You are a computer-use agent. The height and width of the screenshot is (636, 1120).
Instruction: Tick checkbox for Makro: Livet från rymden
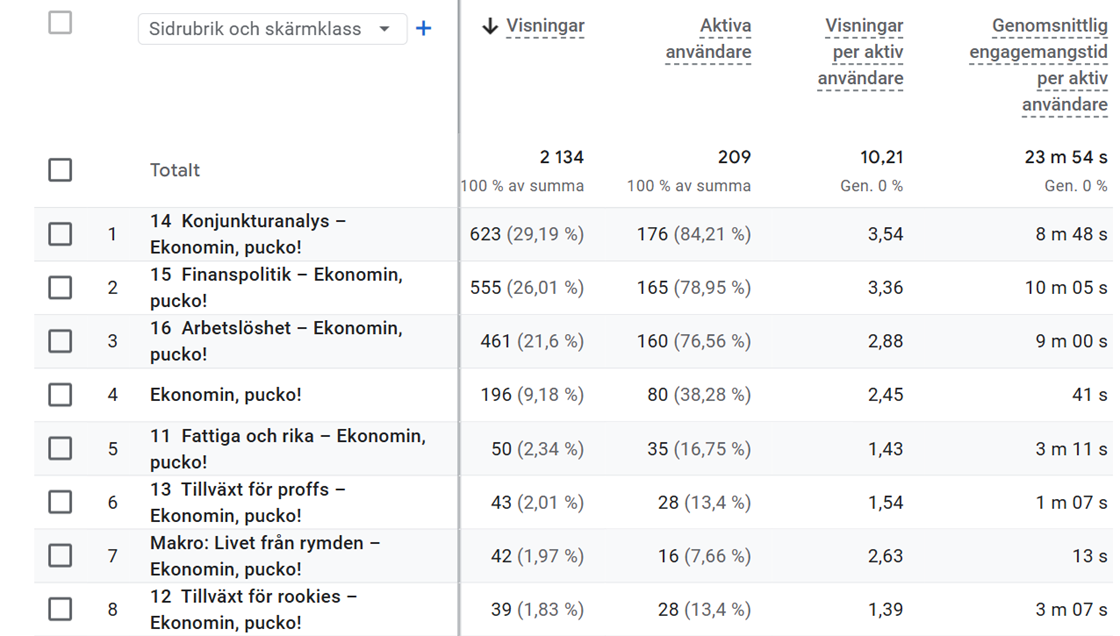tap(60, 556)
